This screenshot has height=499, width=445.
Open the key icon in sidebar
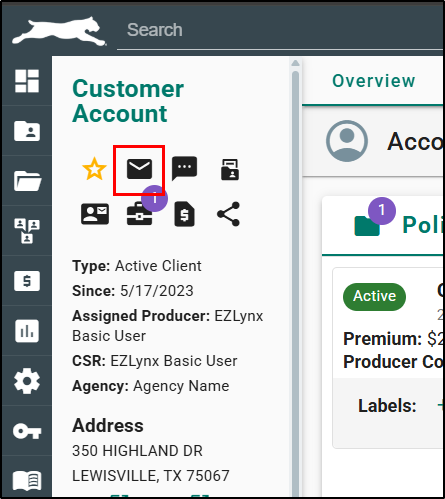tap(27, 432)
